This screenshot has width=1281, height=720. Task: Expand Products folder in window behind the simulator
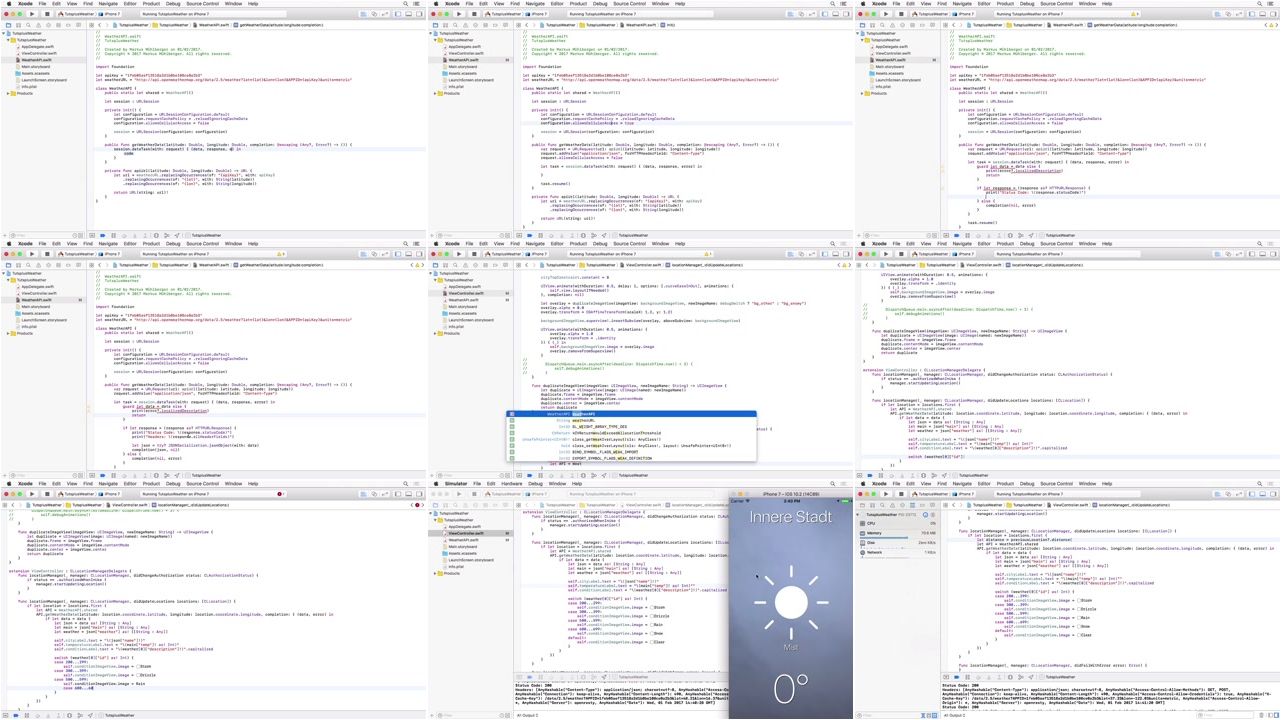pos(436,573)
